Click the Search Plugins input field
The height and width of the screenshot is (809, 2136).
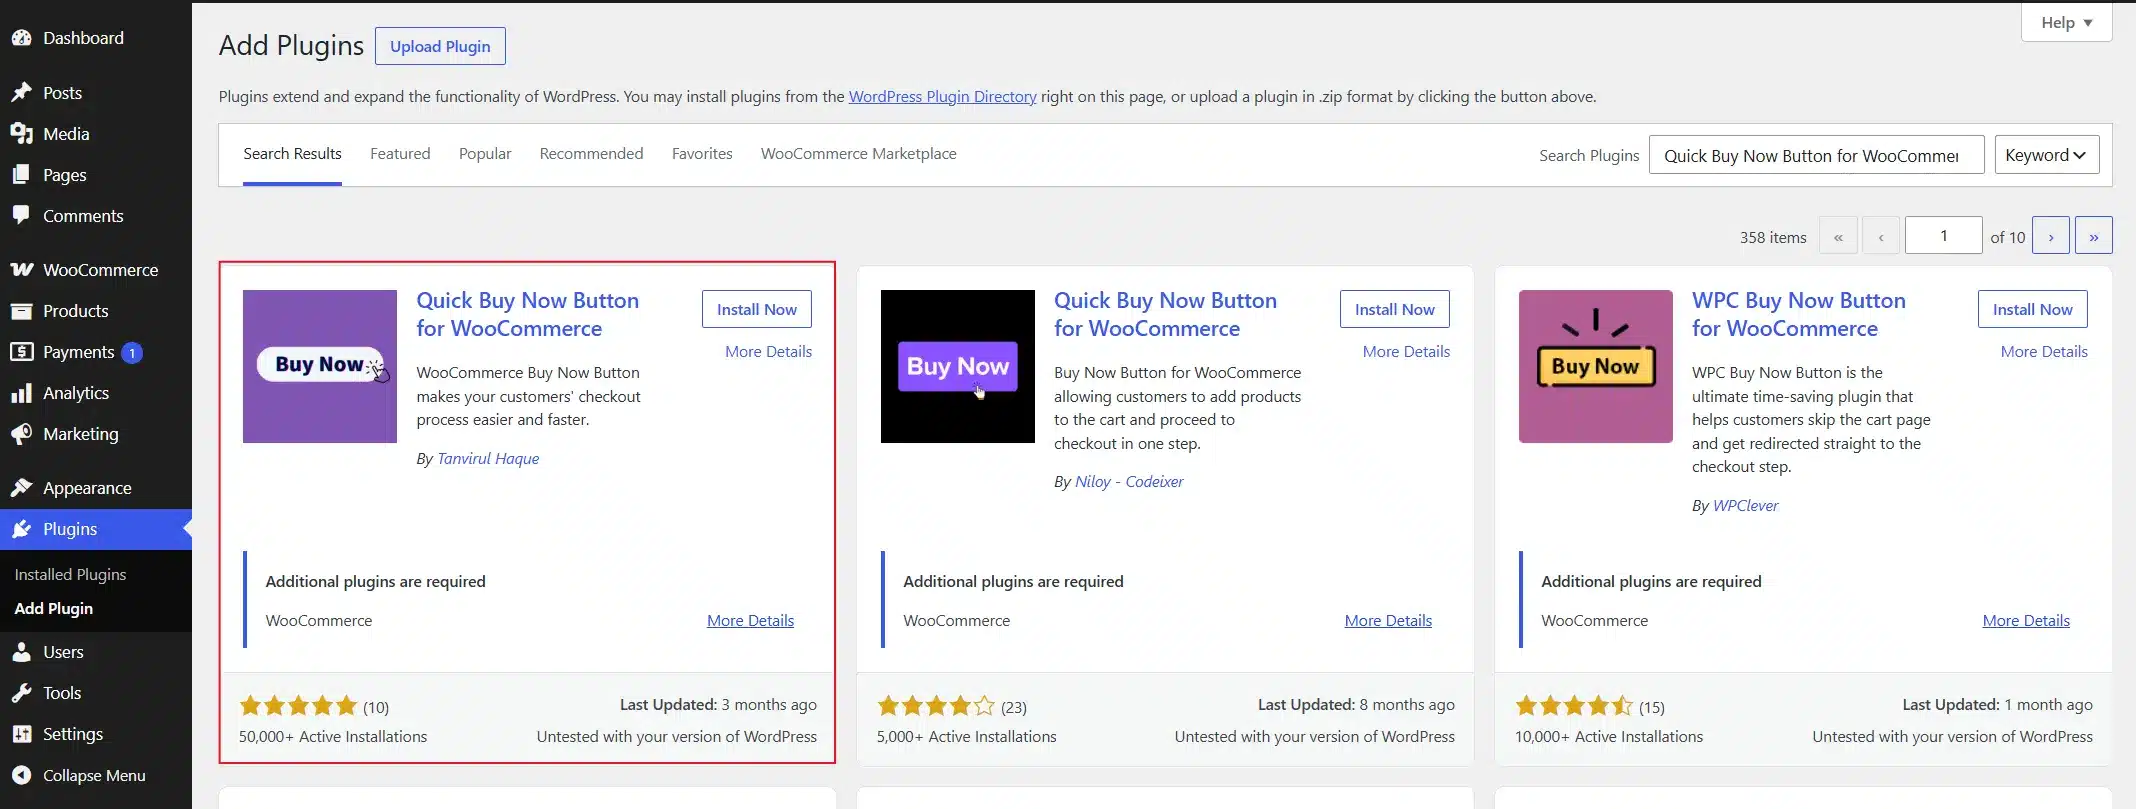[1816, 155]
